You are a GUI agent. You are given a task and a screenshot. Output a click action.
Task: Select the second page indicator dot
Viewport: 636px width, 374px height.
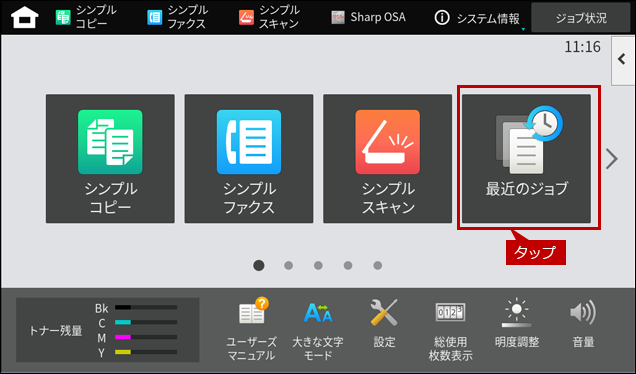pos(288,265)
